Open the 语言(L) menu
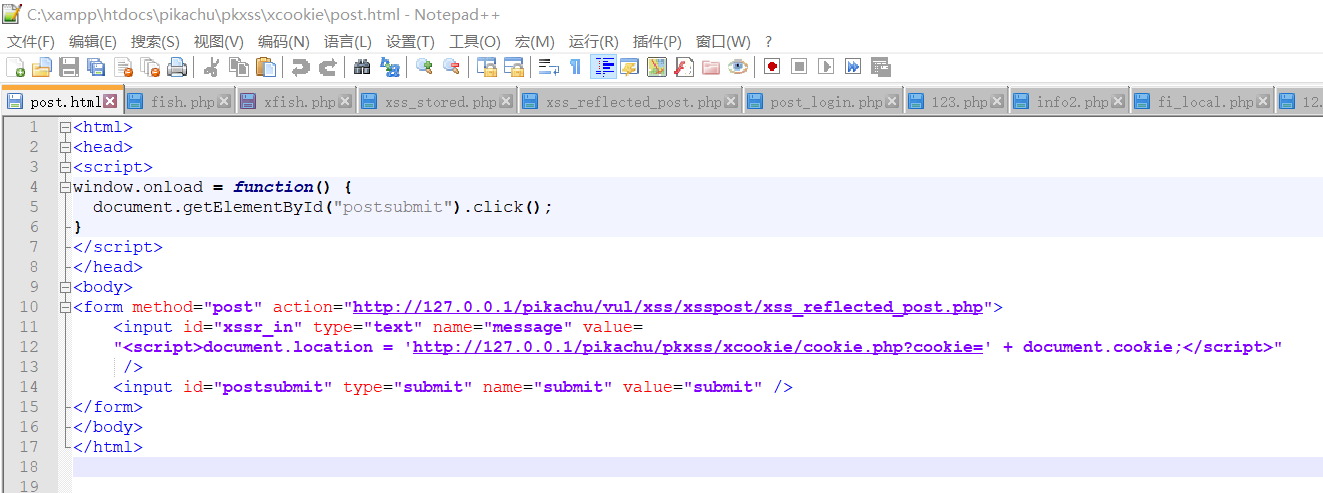The width and height of the screenshot is (1323, 493). pyautogui.click(x=347, y=41)
